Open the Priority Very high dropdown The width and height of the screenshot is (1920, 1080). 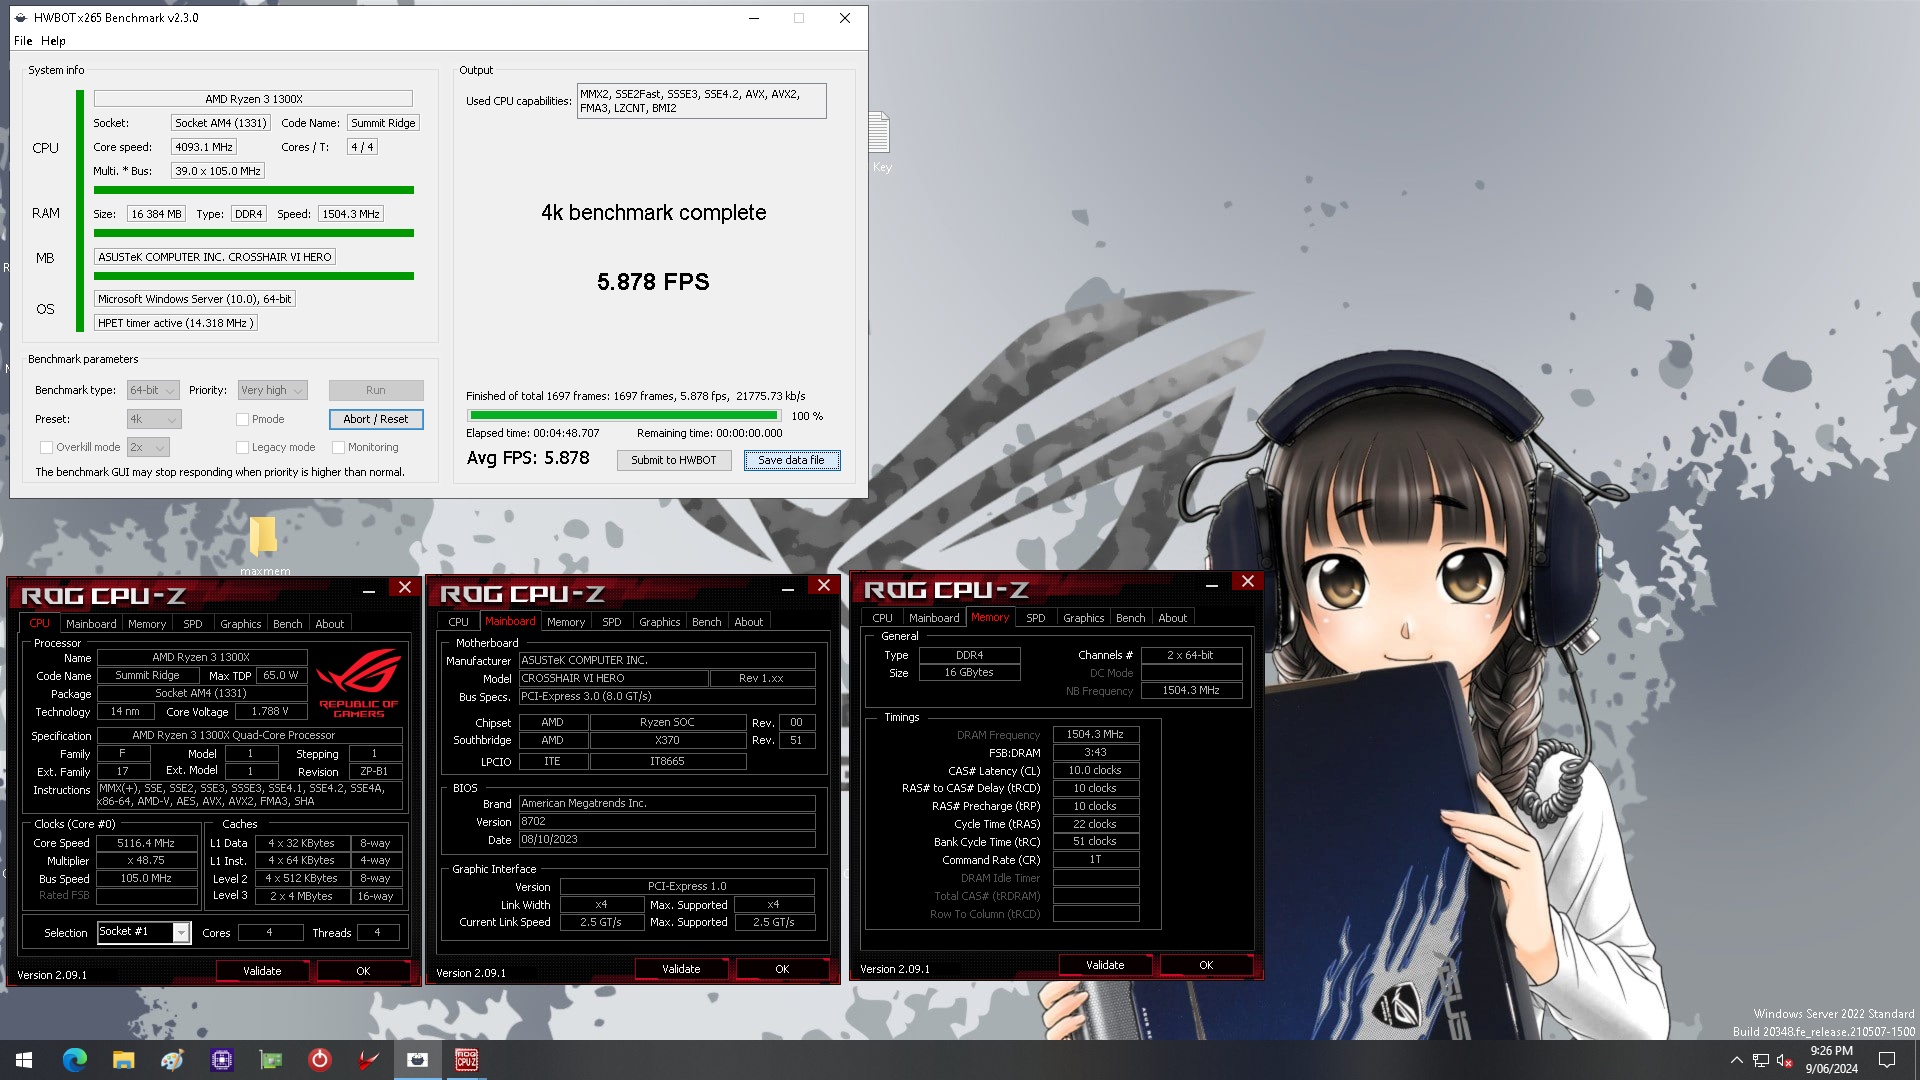(272, 390)
